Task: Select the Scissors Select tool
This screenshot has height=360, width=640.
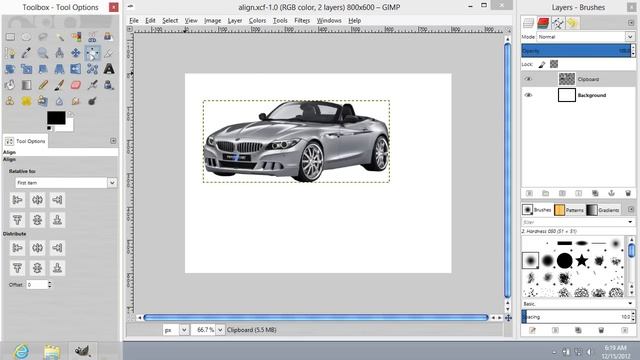Action: (92, 37)
